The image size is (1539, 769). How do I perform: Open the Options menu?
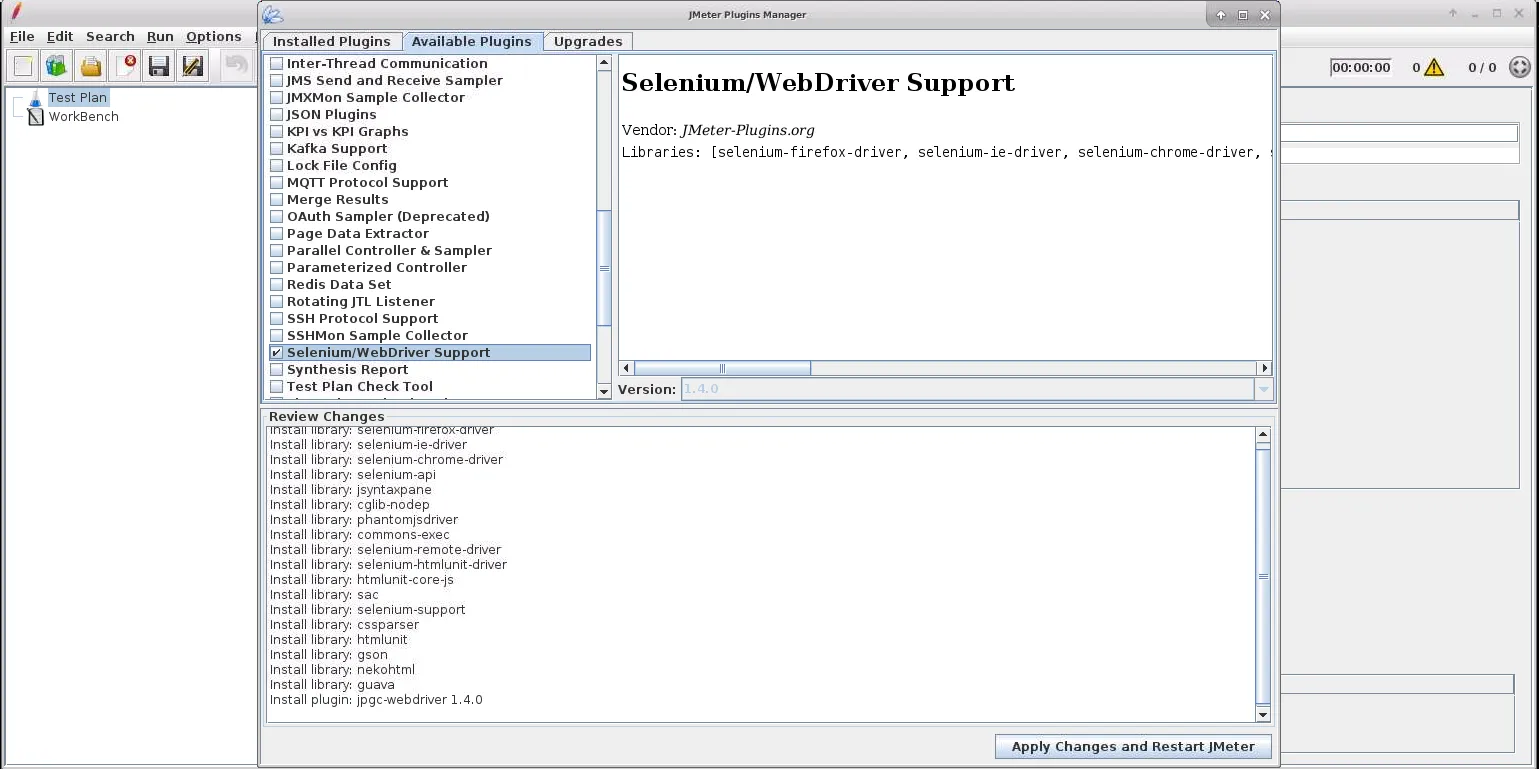[x=214, y=36]
